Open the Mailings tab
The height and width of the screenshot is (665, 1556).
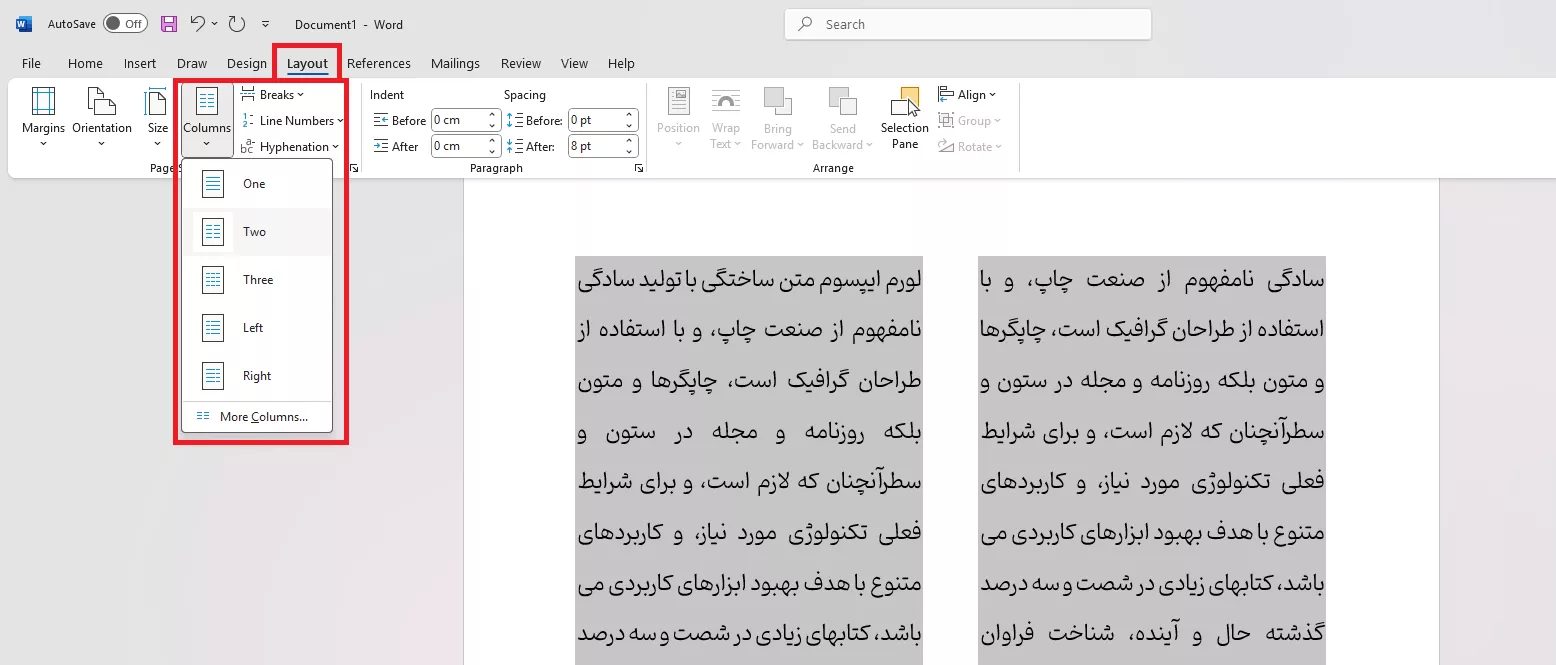point(456,63)
